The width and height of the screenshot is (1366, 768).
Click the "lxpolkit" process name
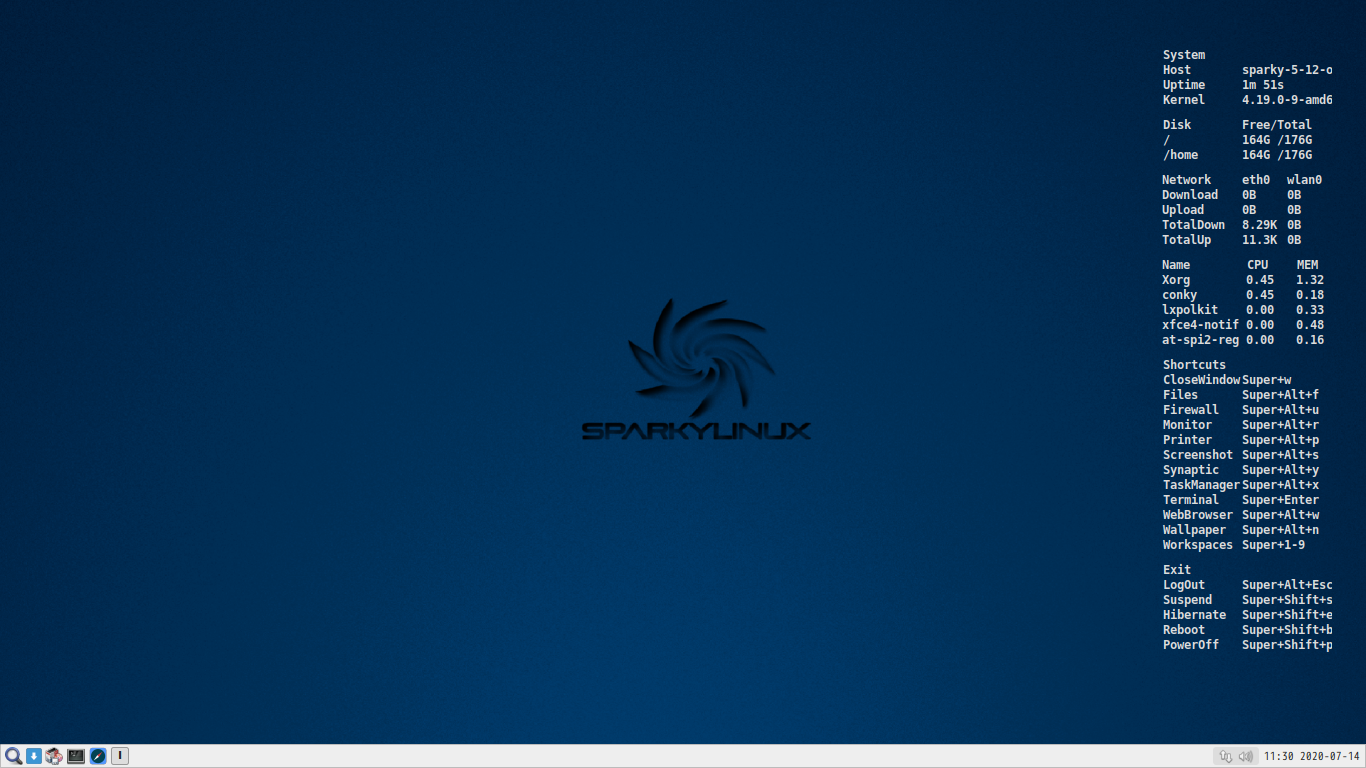pos(1190,310)
